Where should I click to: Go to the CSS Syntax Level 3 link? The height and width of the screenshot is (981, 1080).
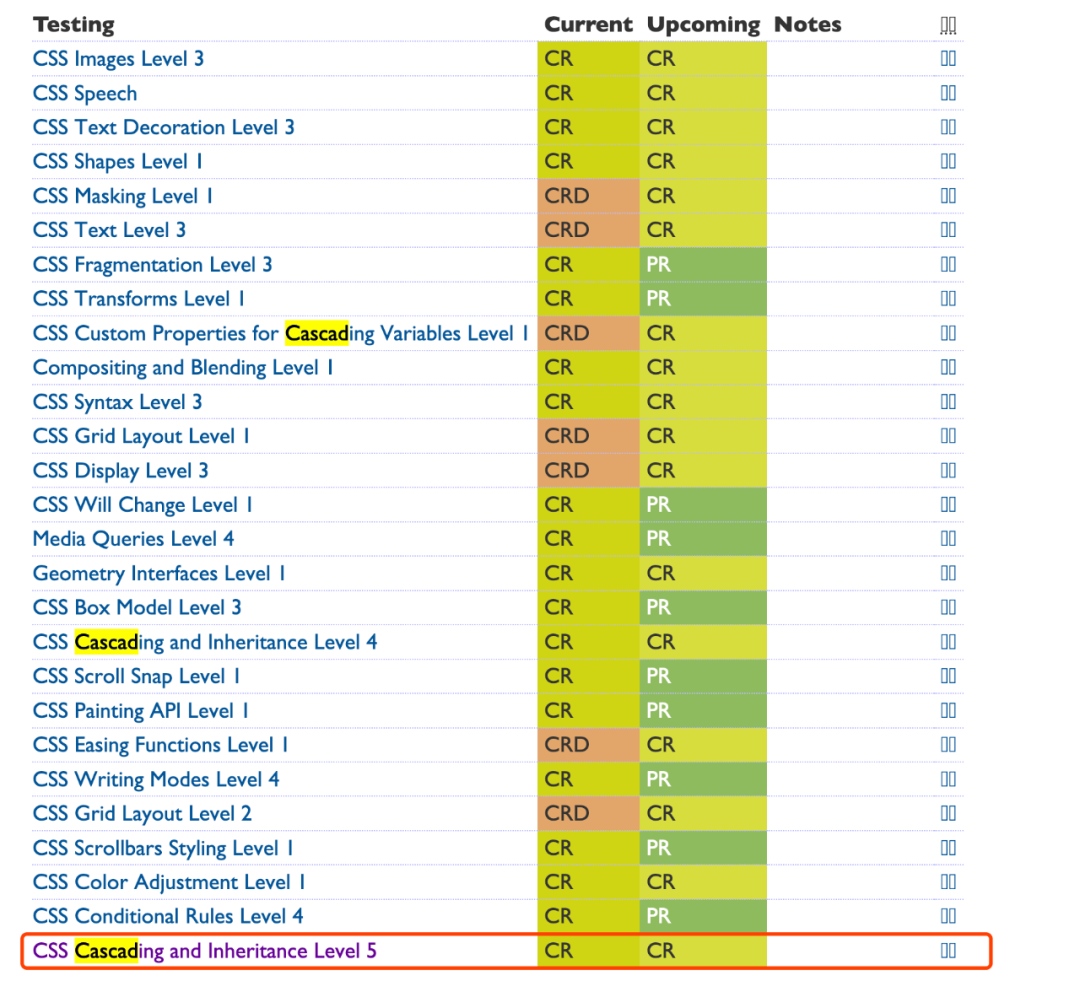pos(118,402)
